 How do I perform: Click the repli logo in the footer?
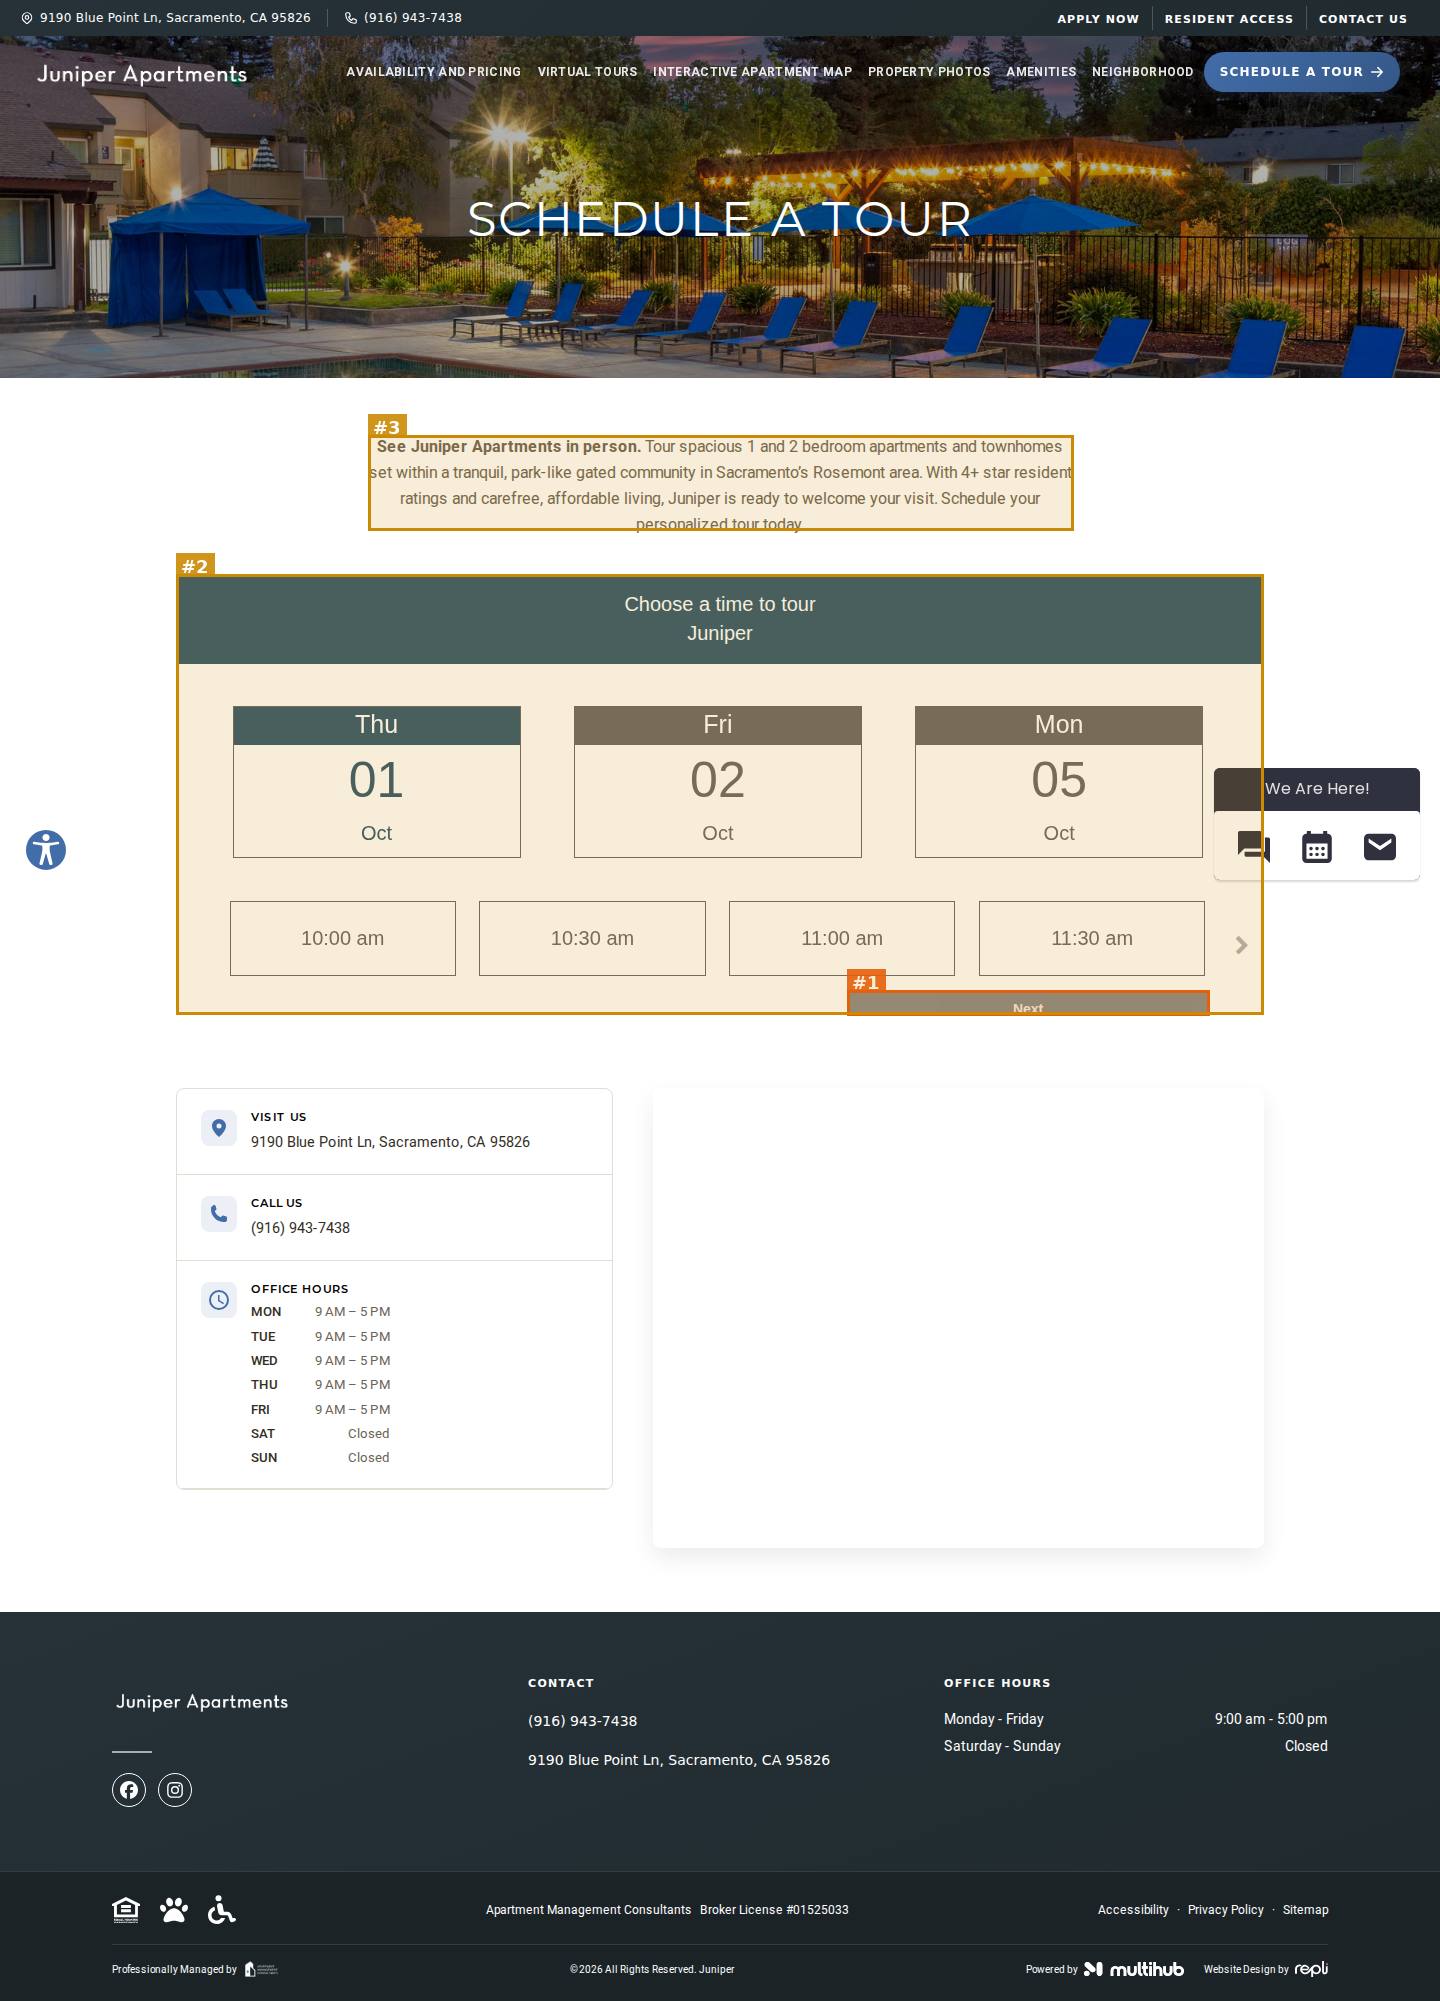pos(1312,1969)
